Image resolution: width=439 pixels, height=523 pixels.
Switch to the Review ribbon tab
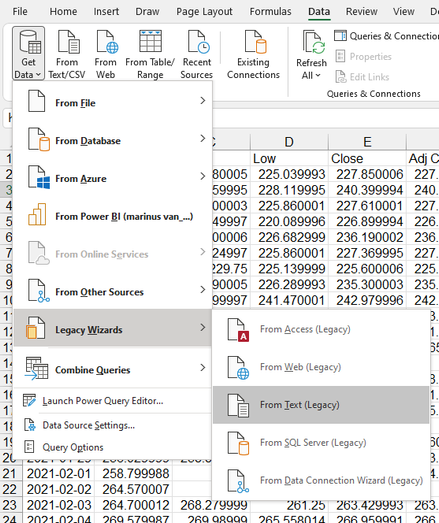[362, 11]
